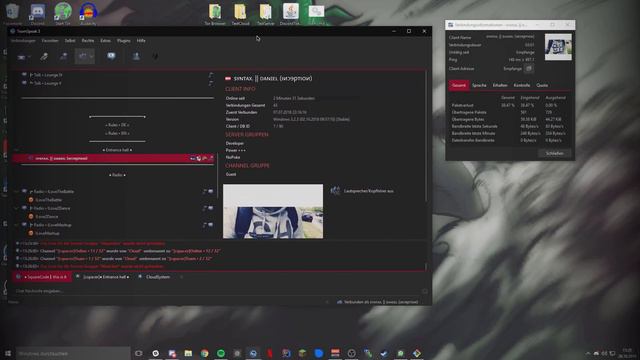Click the icons at right of ILove2Dance channel
The image size is (640, 360).
tap(208, 208)
